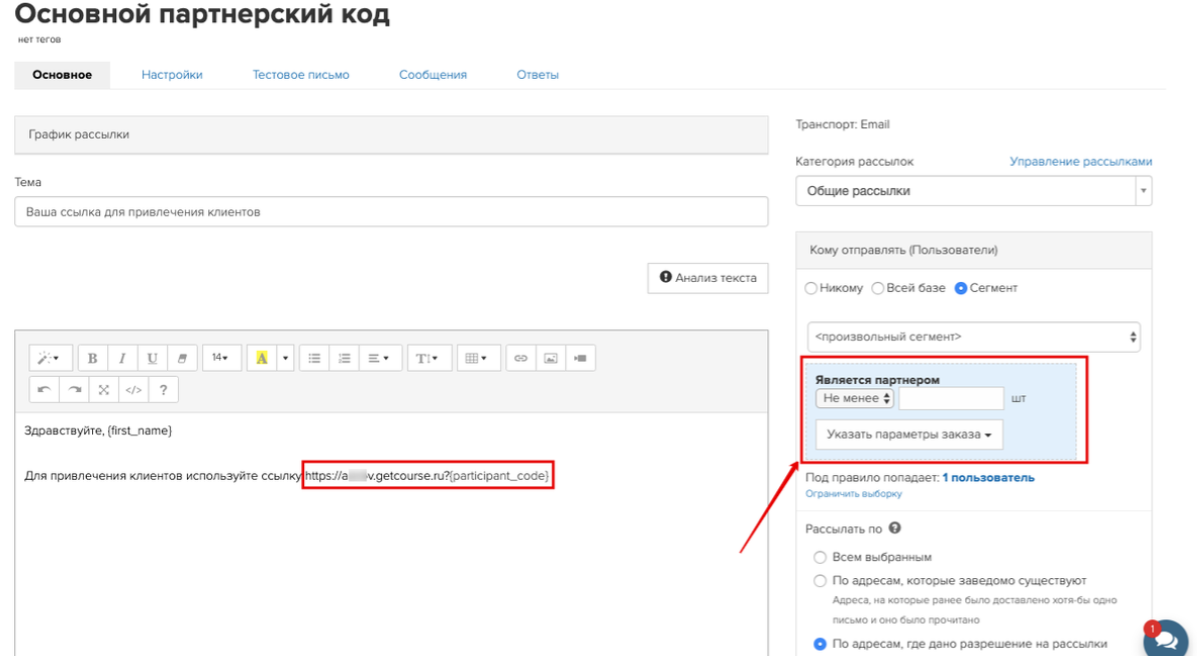1197x656 pixels.
Task: Expand the График рассылки section
Action: (391, 134)
